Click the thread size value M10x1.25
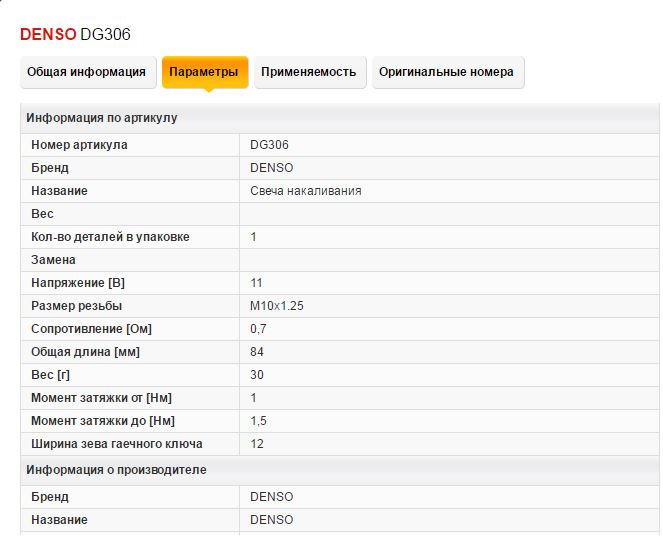 [277, 306]
